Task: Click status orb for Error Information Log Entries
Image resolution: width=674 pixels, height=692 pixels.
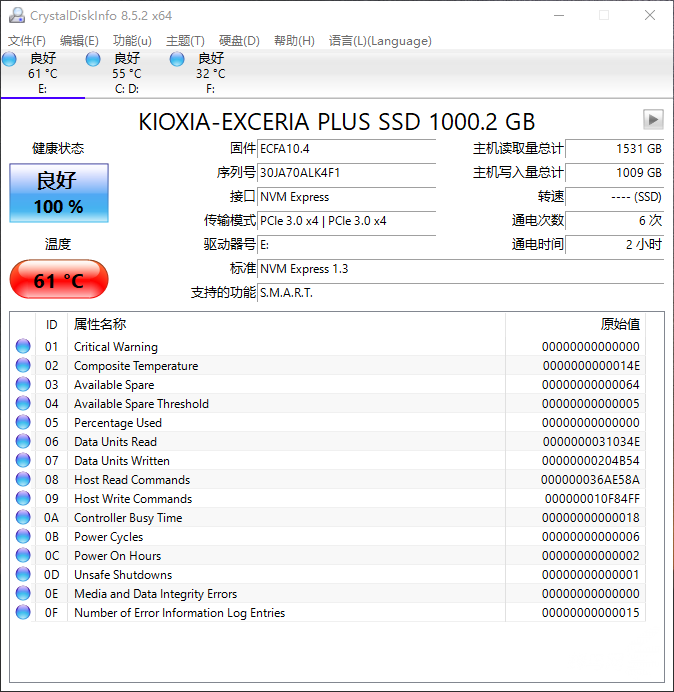Action: point(23,612)
